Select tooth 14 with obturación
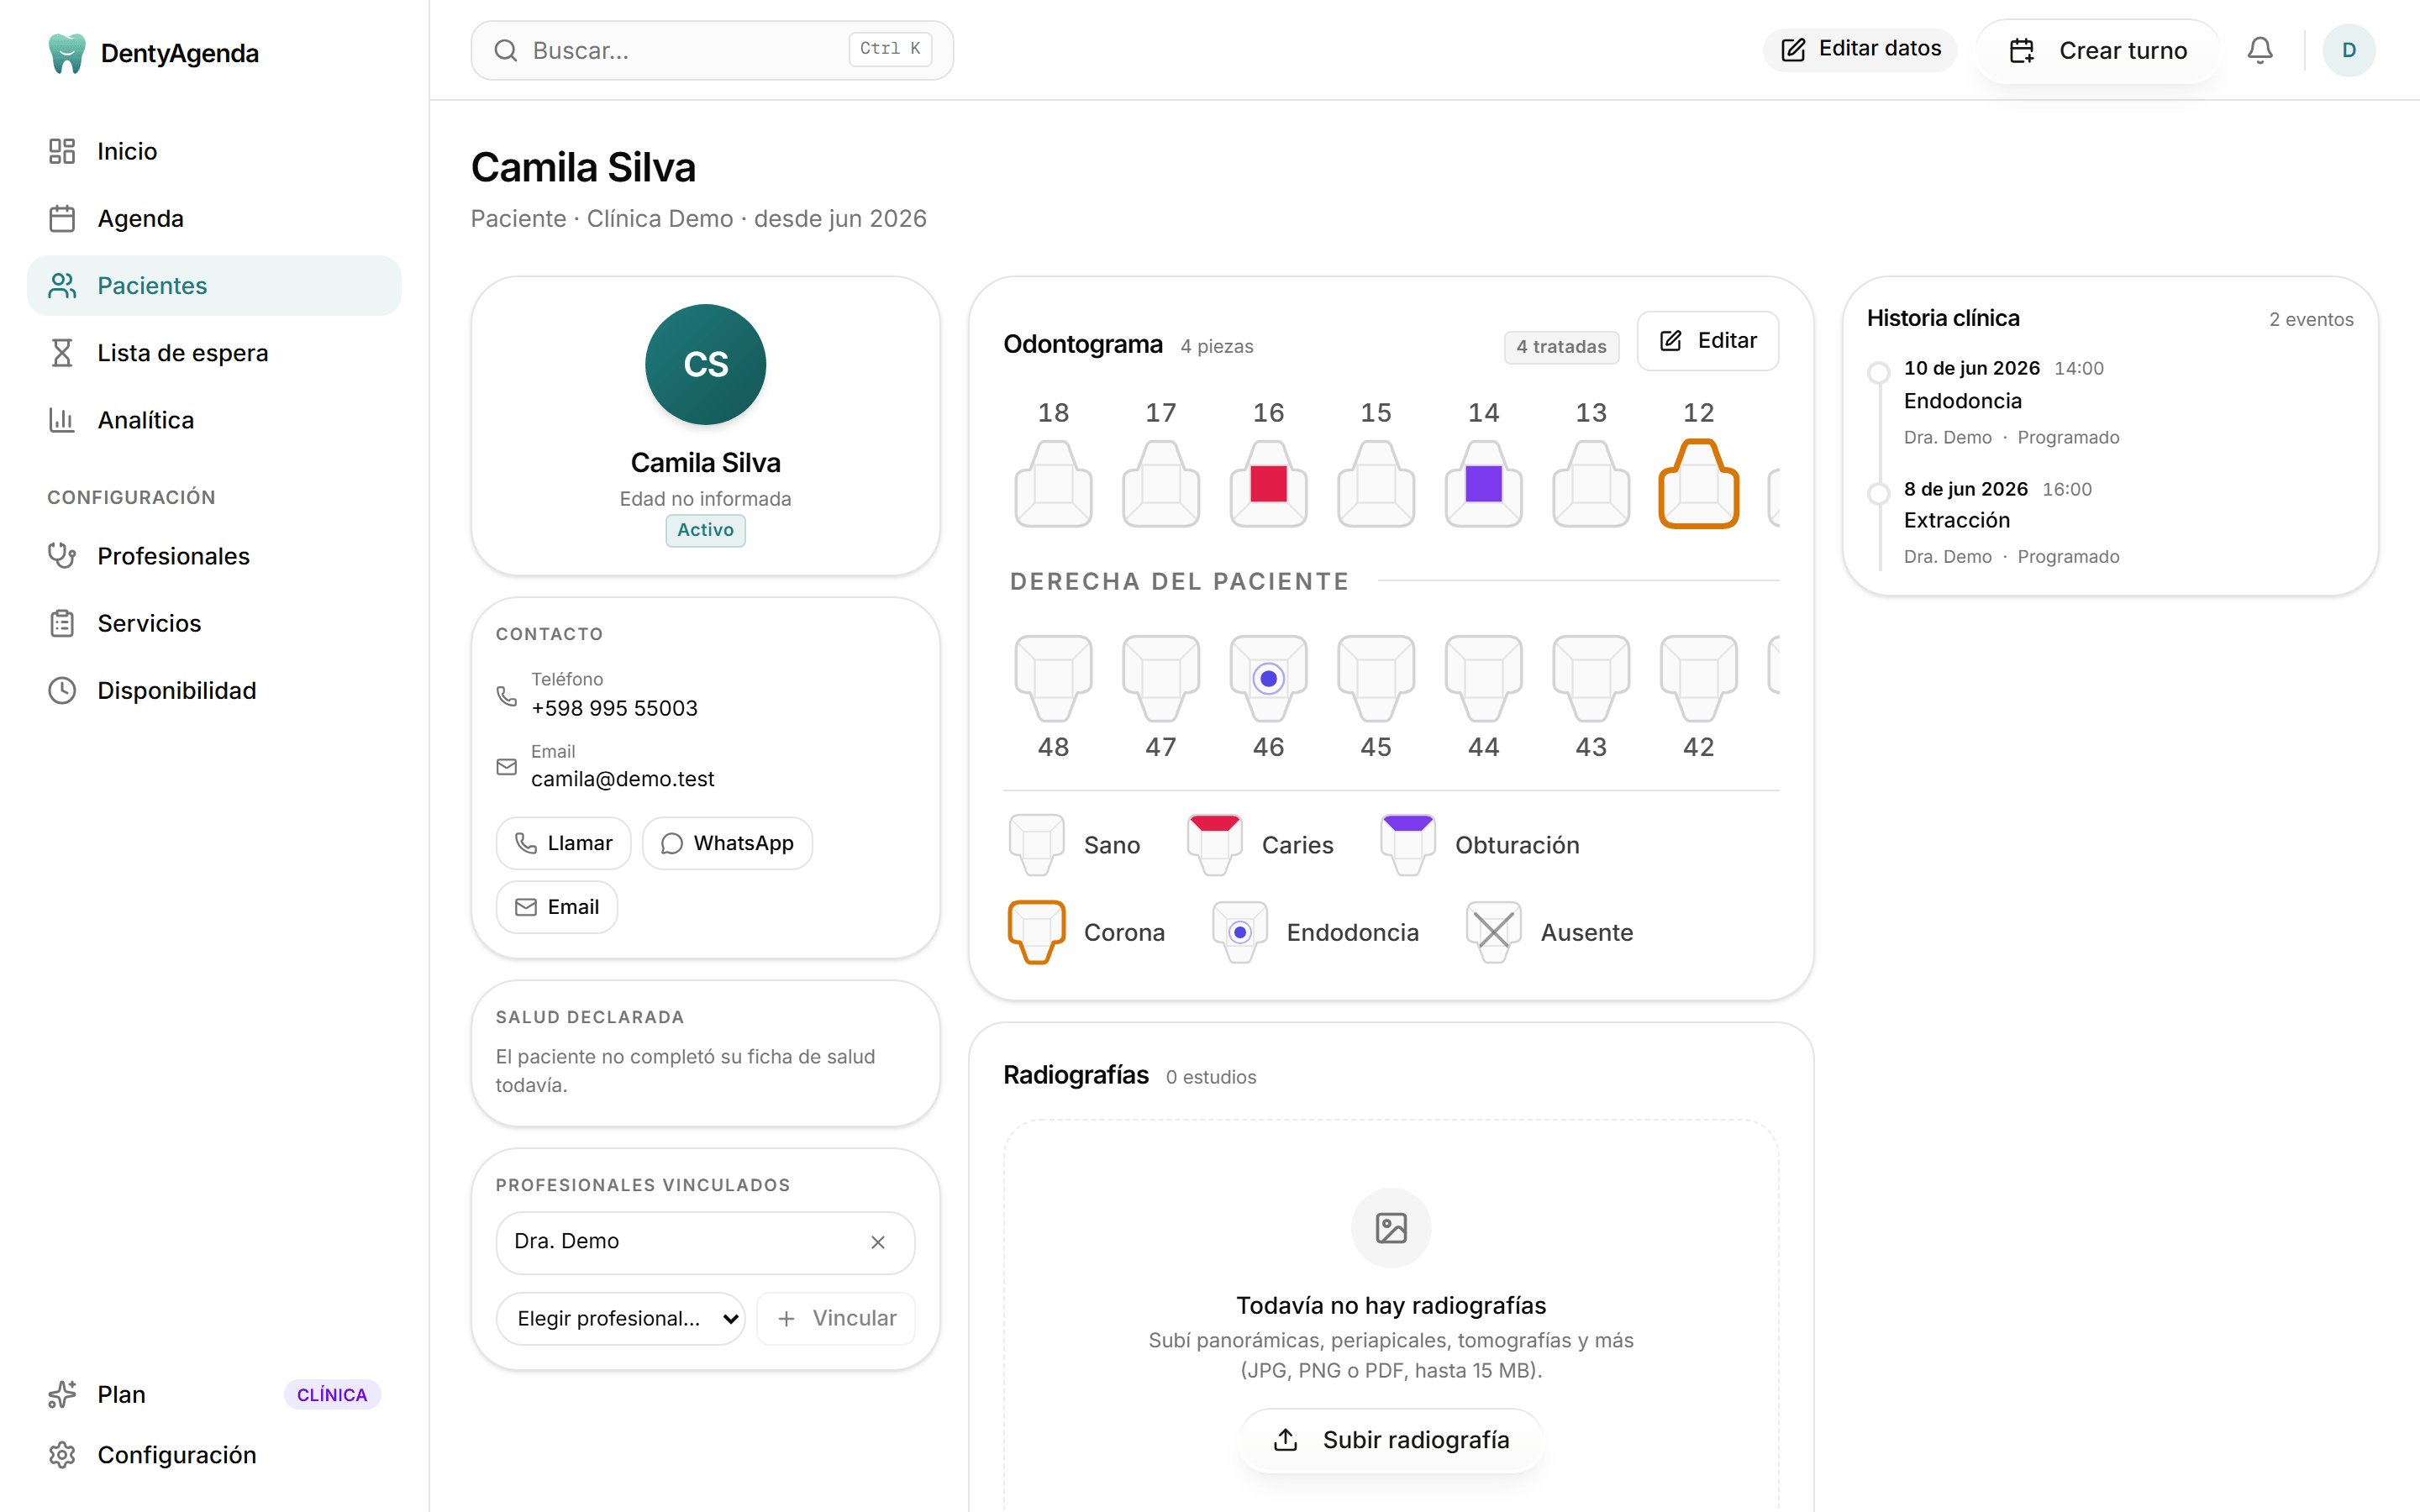The image size is (2420, 1512). 1483,484
